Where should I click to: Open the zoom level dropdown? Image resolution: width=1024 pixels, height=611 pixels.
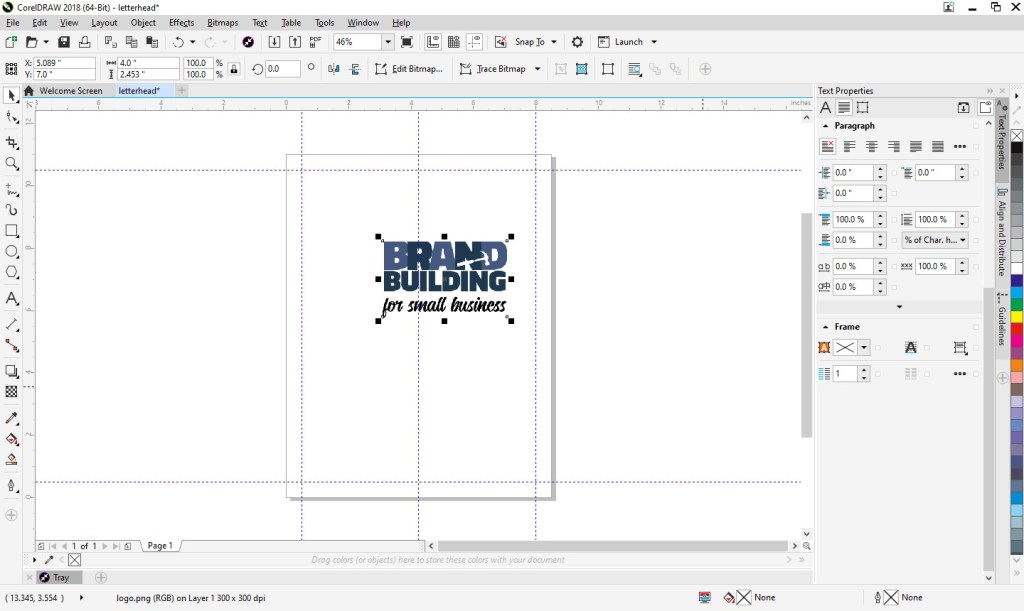pyautogui.click(x=388, y=42)
